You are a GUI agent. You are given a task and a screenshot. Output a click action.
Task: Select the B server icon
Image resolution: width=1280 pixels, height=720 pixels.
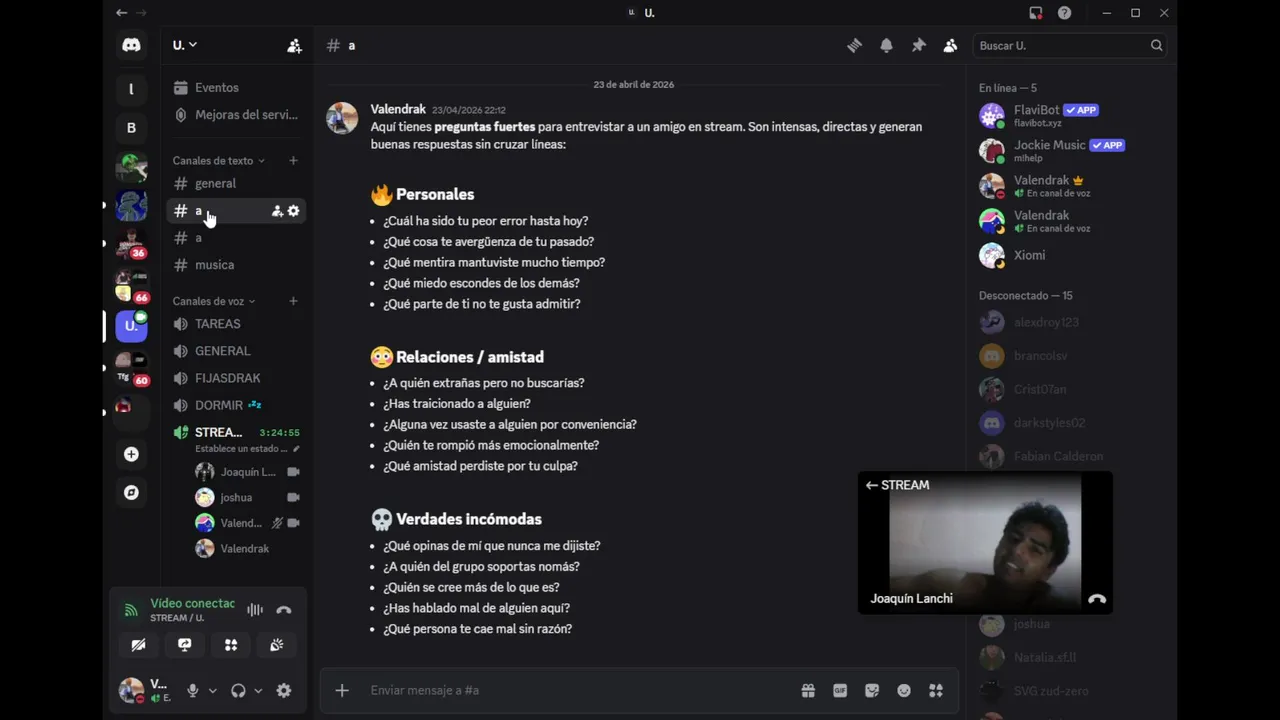click(x=131, y=128)
